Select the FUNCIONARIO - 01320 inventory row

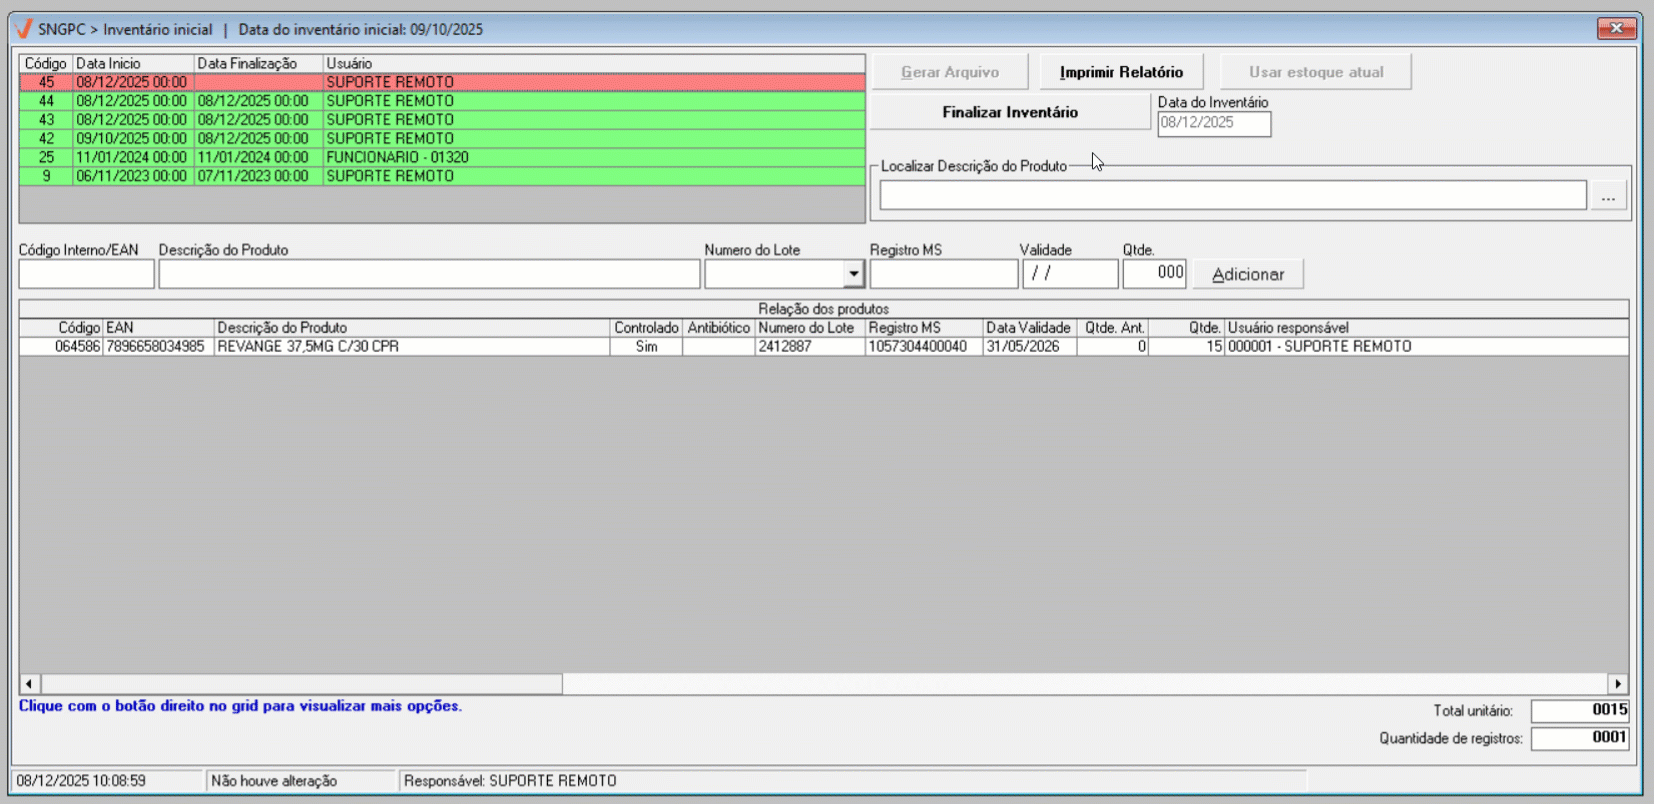pos(440,157)
